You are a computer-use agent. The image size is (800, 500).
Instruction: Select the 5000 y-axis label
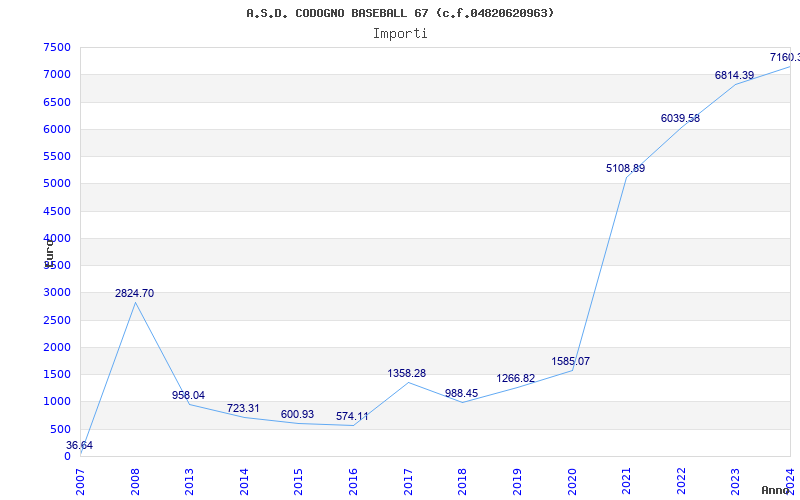[x=57, y=184]
